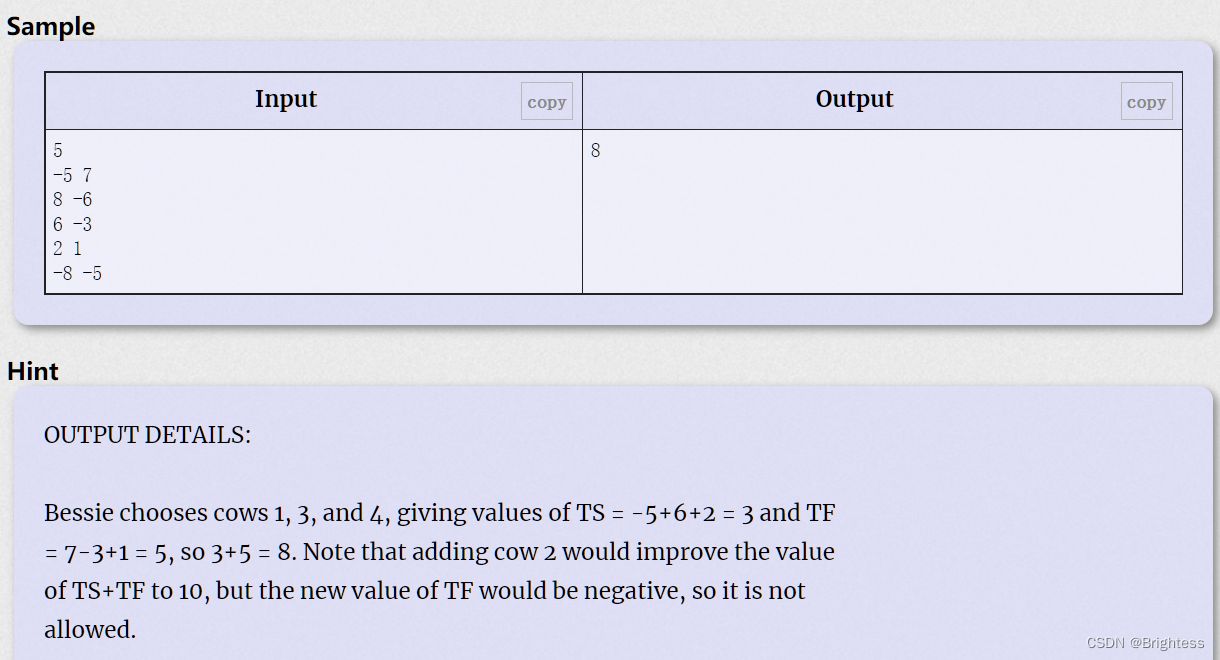Click the Sample section heading
This screenshot has height=660, width=1220.
(x=51, y=27)
